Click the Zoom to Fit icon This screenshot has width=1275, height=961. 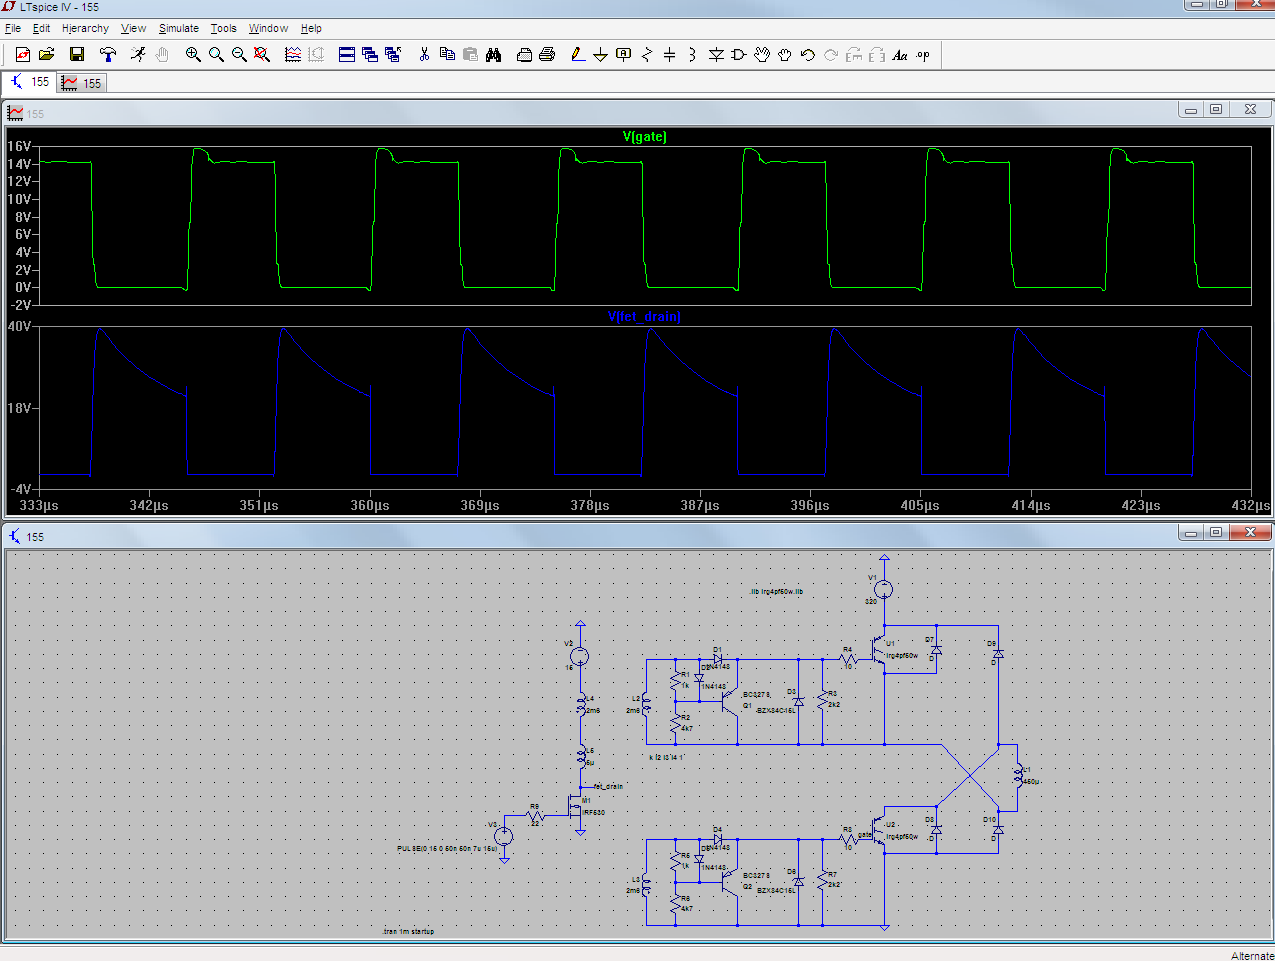pyautogui.click(x=262, y=55)
